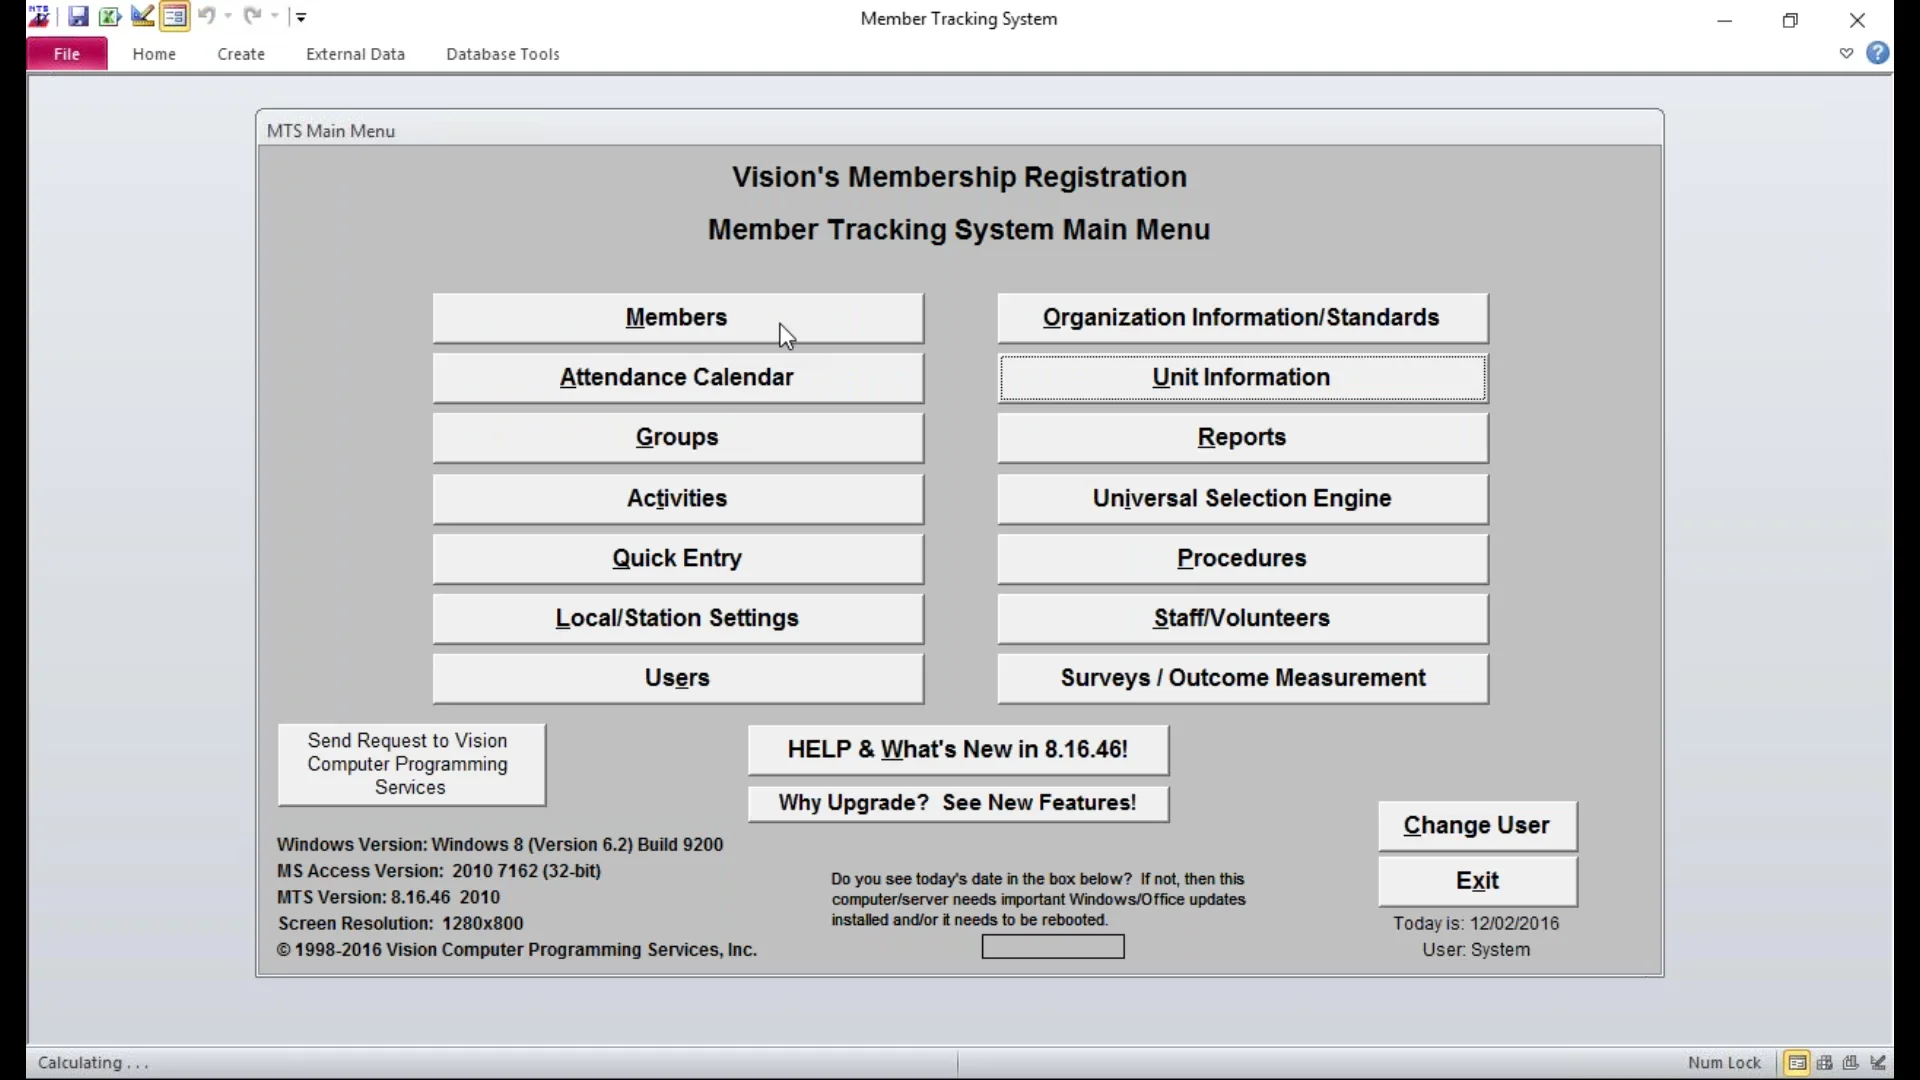Open the Groups button
The image size is (1920, 1080).
pyautogui.click(x=678, y=438)
